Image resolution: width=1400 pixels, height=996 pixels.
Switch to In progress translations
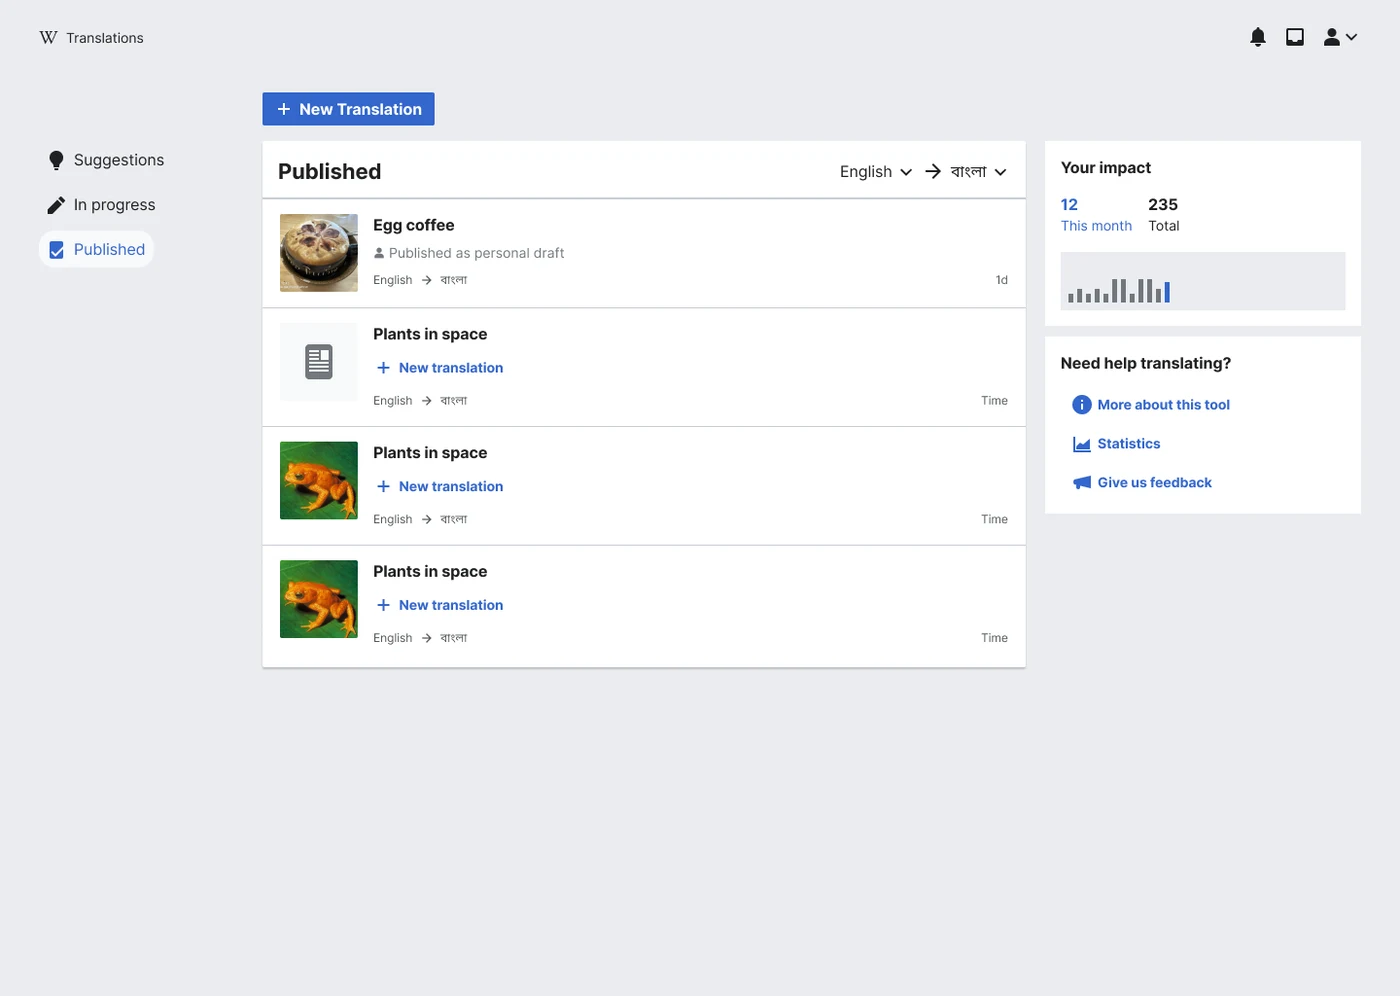[102, 205]
